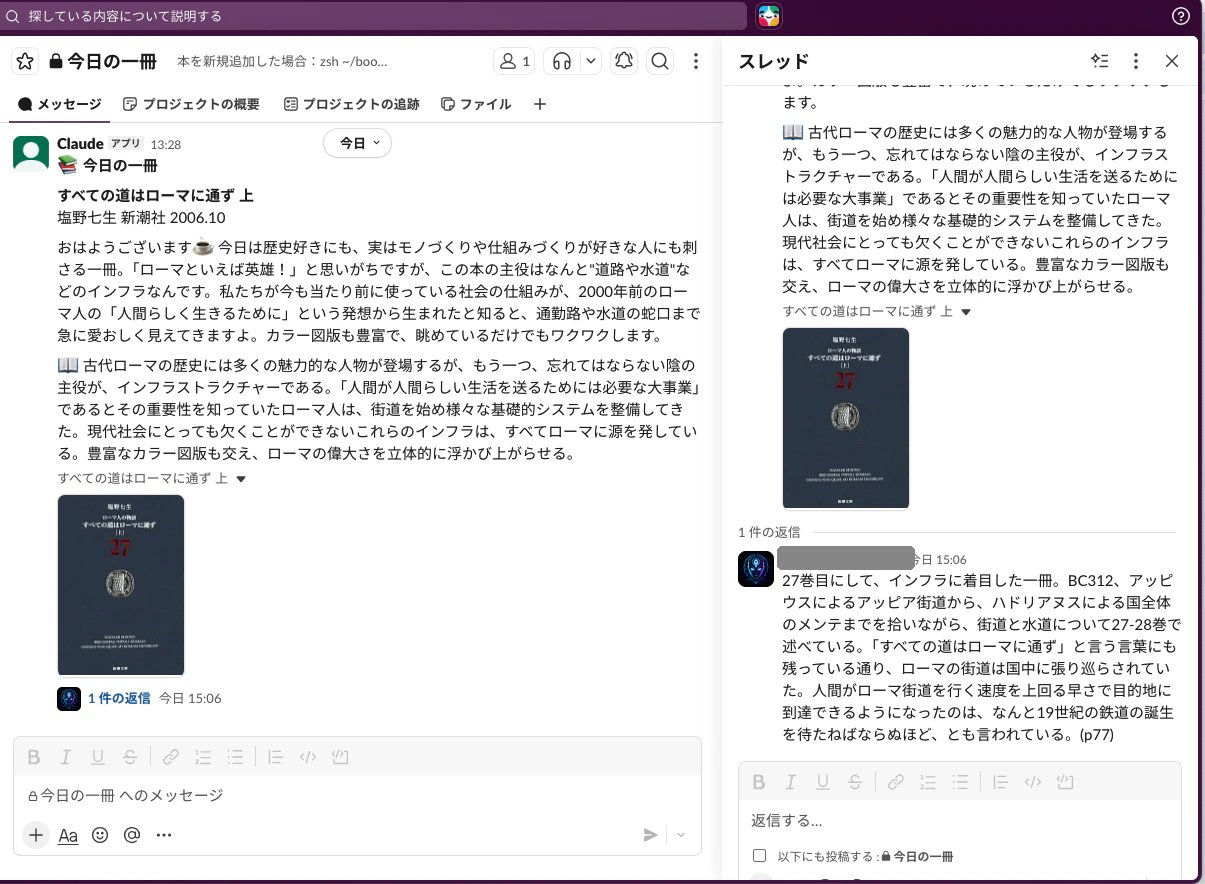Apply bulleted list in channel composer

(x=235, y=757)
